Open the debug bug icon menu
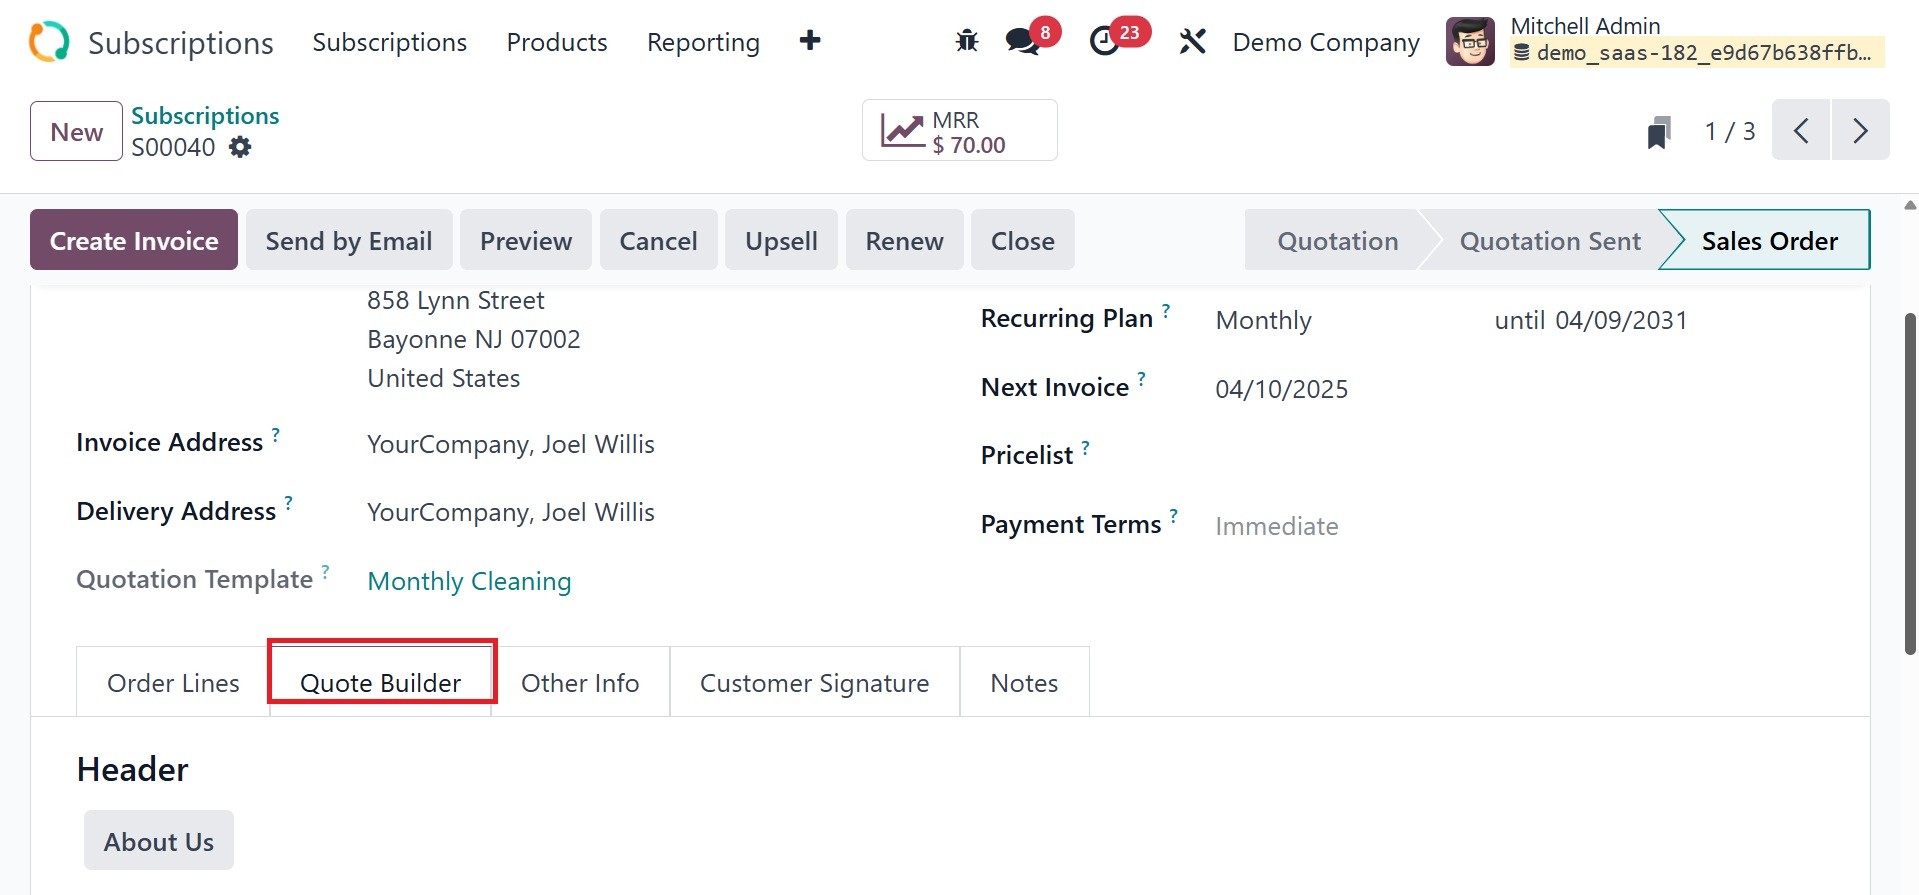 pos(966,41)
